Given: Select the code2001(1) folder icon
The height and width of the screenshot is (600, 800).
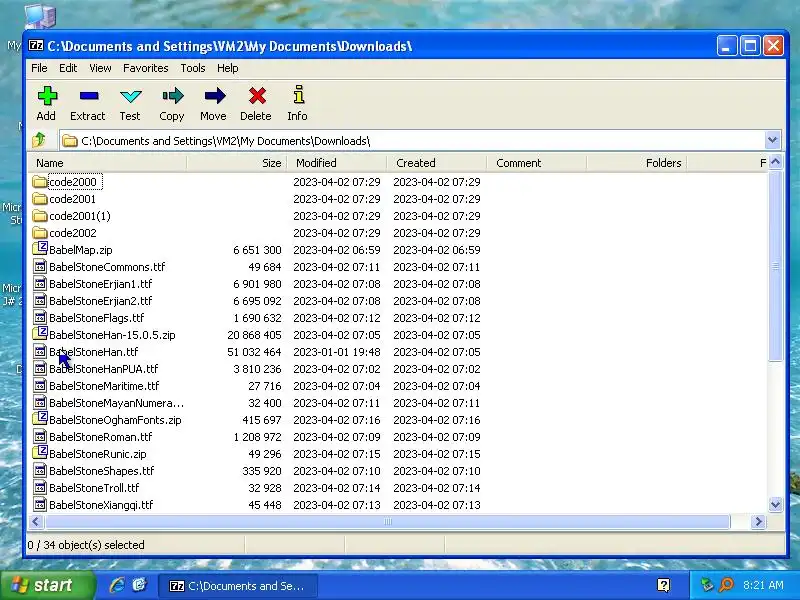Looking at the screenshot, I should (39, 216).
